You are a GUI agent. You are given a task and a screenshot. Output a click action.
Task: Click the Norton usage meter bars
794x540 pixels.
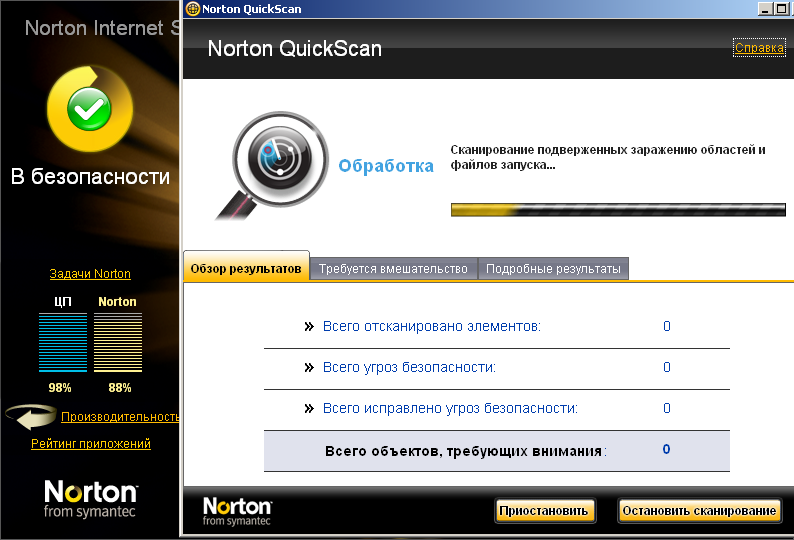[118, 342]
